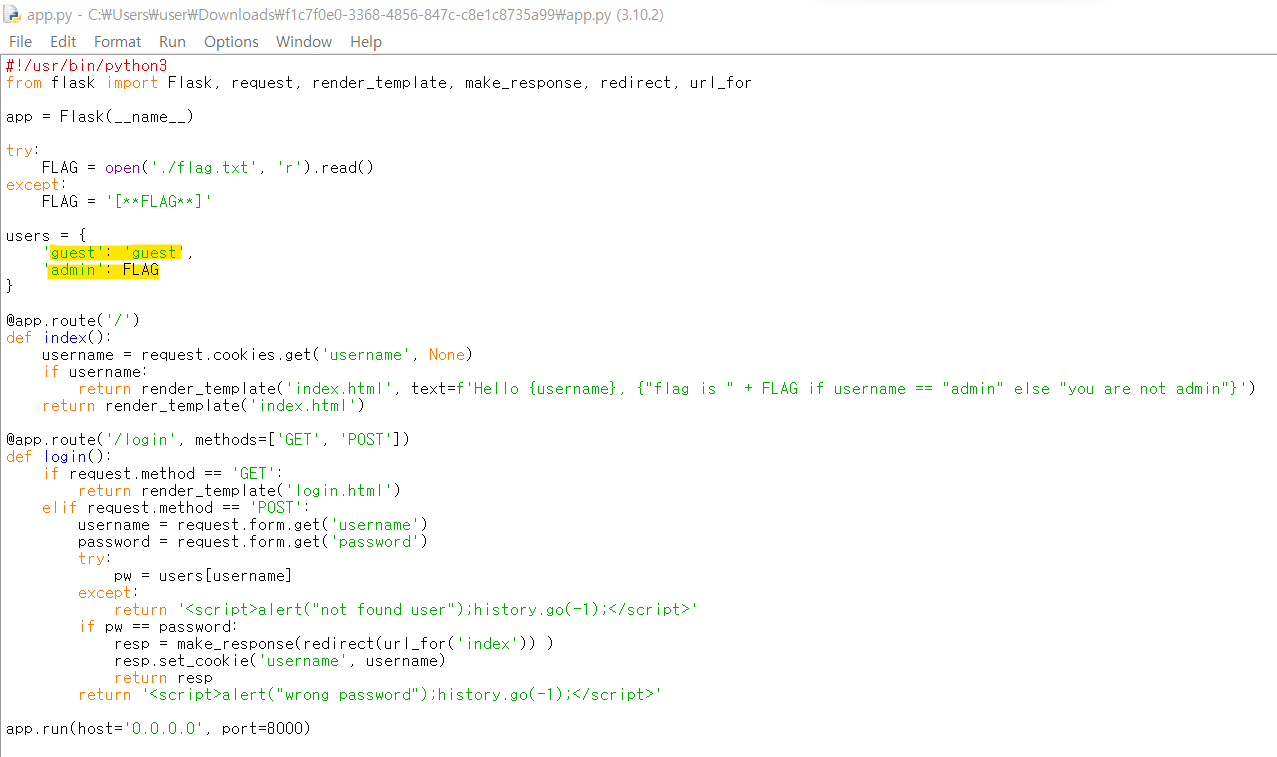Click the closing brace of users dict
The image size is (1277, 757).
[10, 286]
